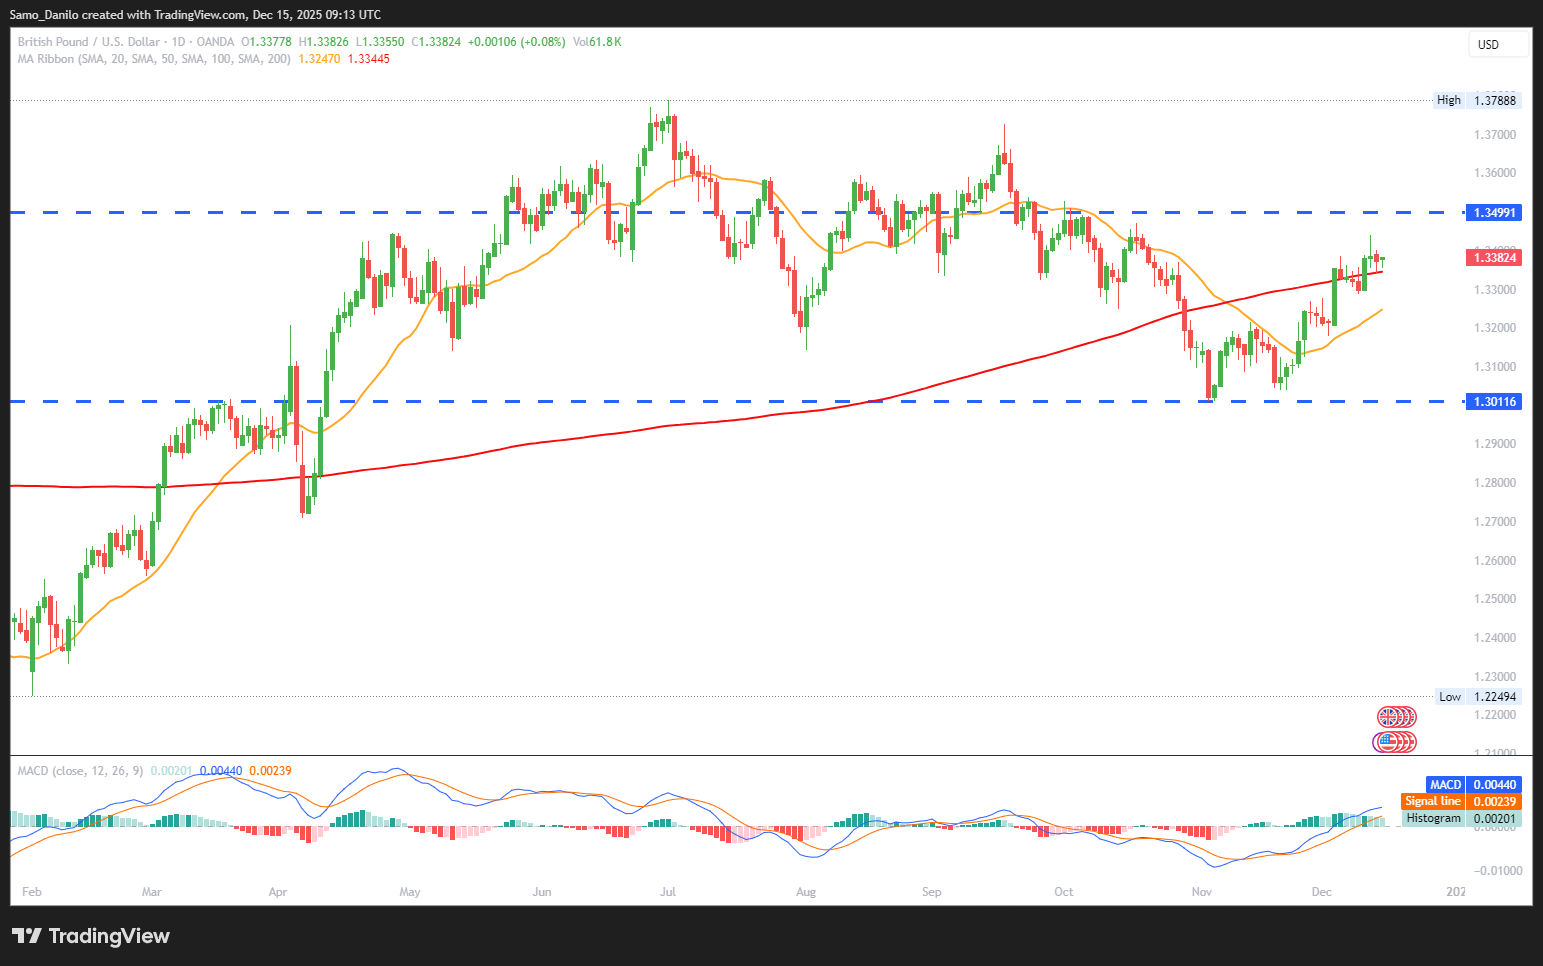Click the US flag economic event icon
Viewport: 1543px width, 966px height.
pos(1387,742)
